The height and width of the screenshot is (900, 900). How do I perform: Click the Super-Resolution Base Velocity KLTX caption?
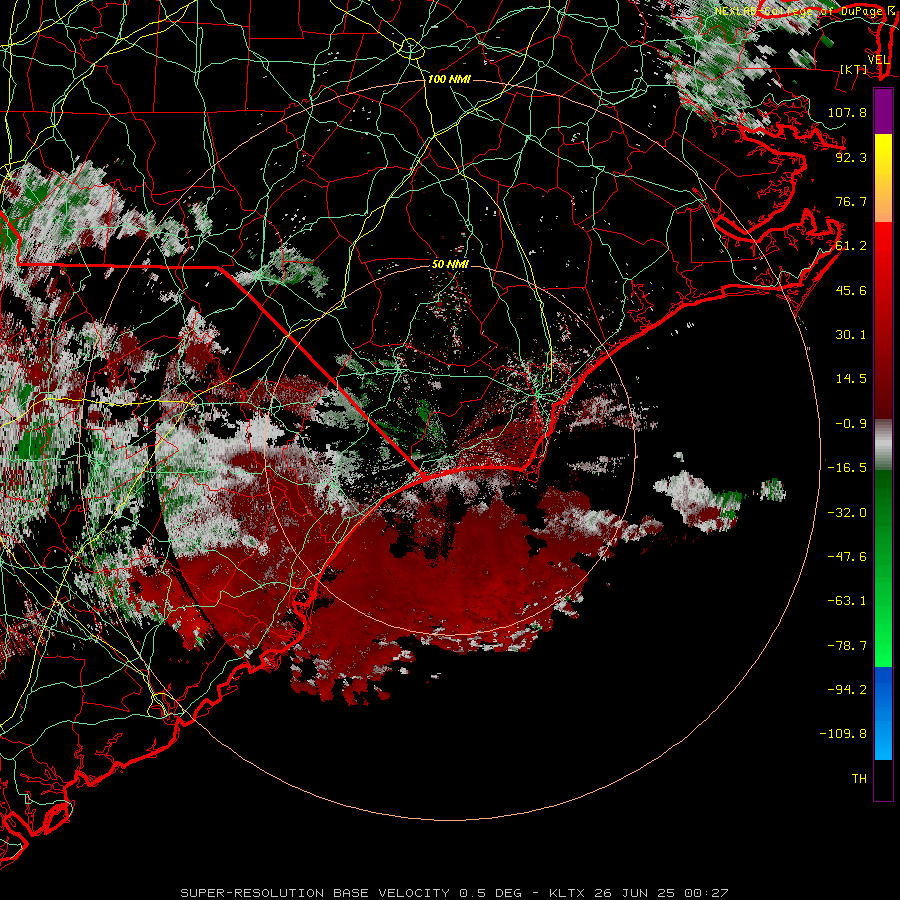(x=455, y=893)
